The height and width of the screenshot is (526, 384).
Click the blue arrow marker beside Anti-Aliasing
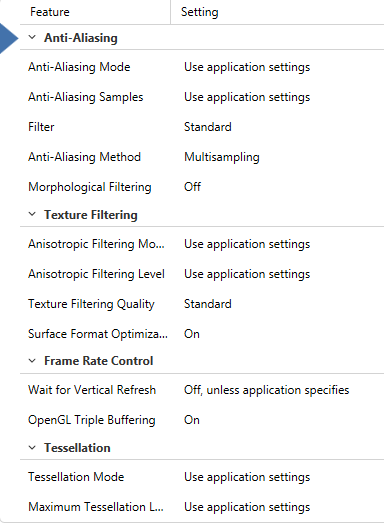[8, 38]
